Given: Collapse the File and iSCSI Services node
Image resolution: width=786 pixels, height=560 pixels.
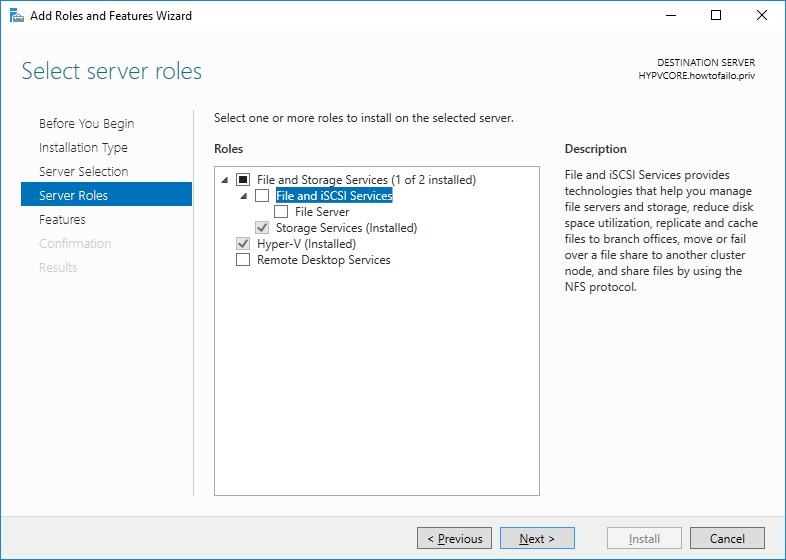Looking at the screenshot, I should tap(243, 196).
